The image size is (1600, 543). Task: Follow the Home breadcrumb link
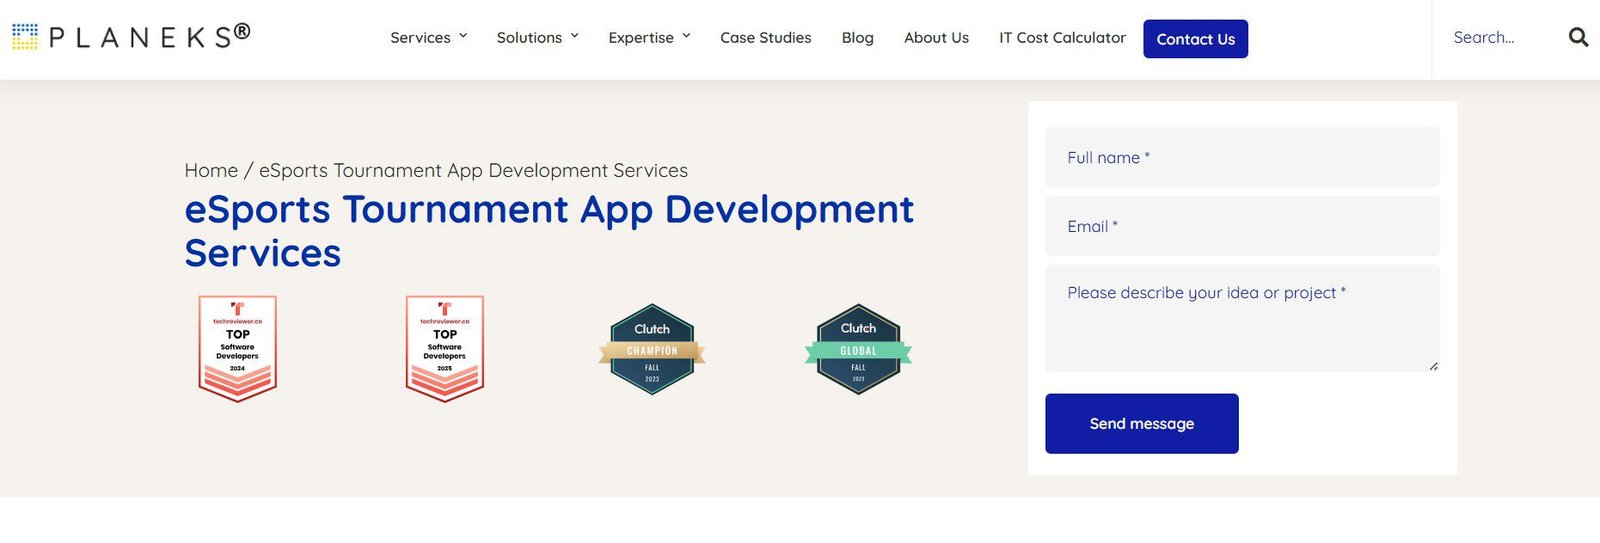click(x=211, y=171)
